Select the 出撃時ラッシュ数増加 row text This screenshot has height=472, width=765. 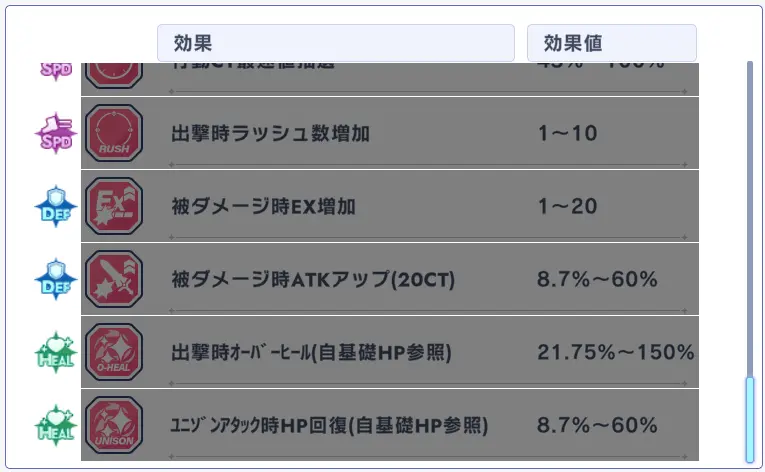tap(270, 133)
